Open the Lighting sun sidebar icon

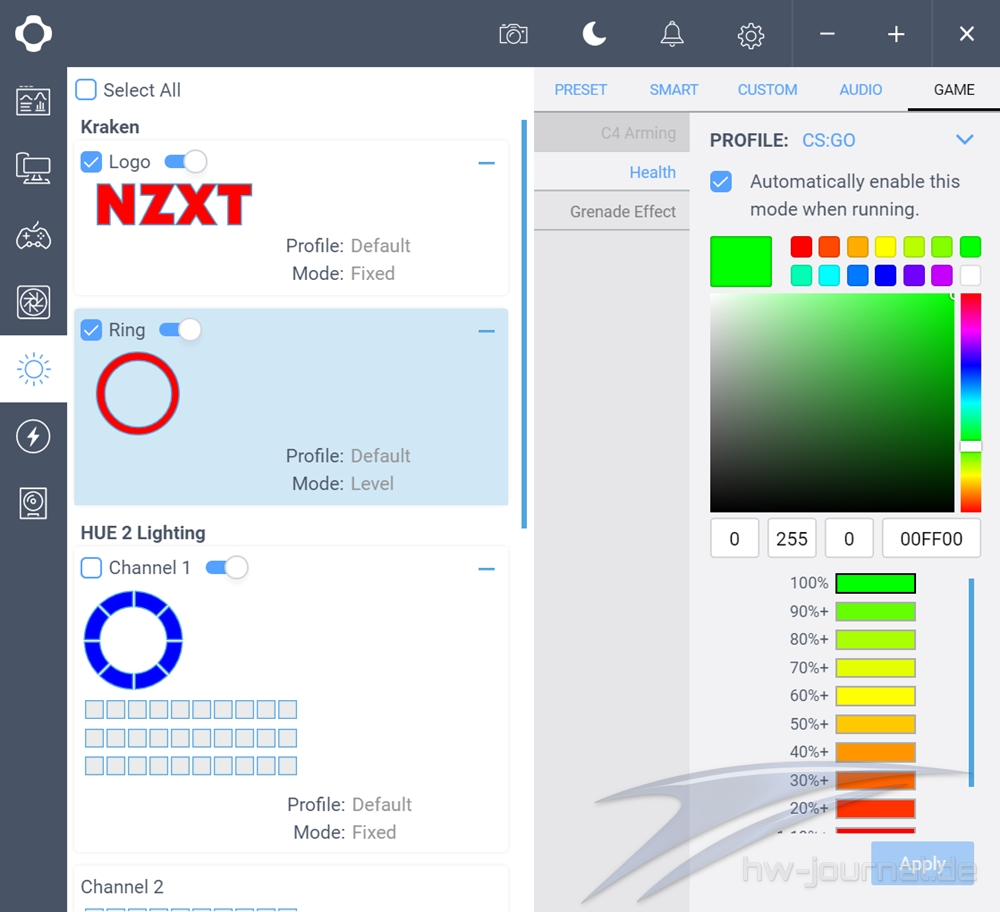click(x=33, y=369)
